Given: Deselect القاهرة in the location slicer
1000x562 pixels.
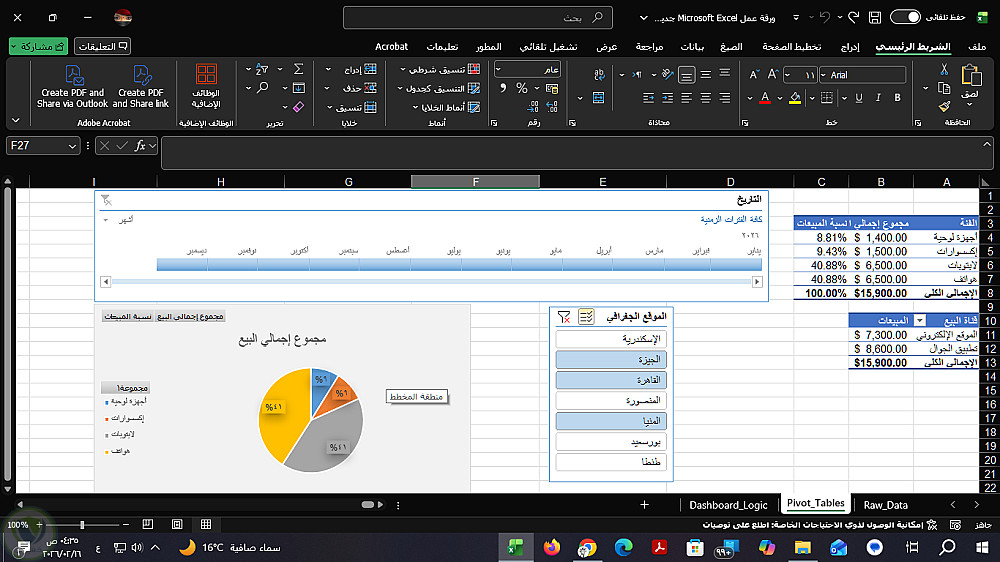Looking at the screenshot, I should (x=611, y=380).
